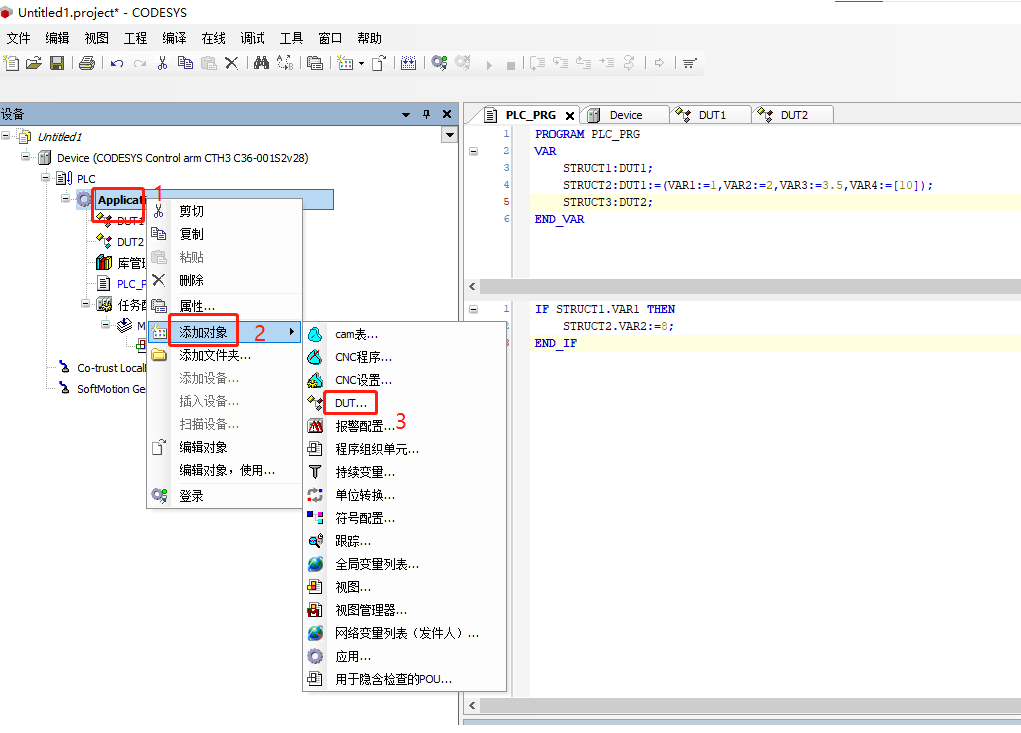The width and height of the screenshot is (1021, 733).
Task: Select Device (CODESYS Control arm) tree item
Action: coord(182,158)
